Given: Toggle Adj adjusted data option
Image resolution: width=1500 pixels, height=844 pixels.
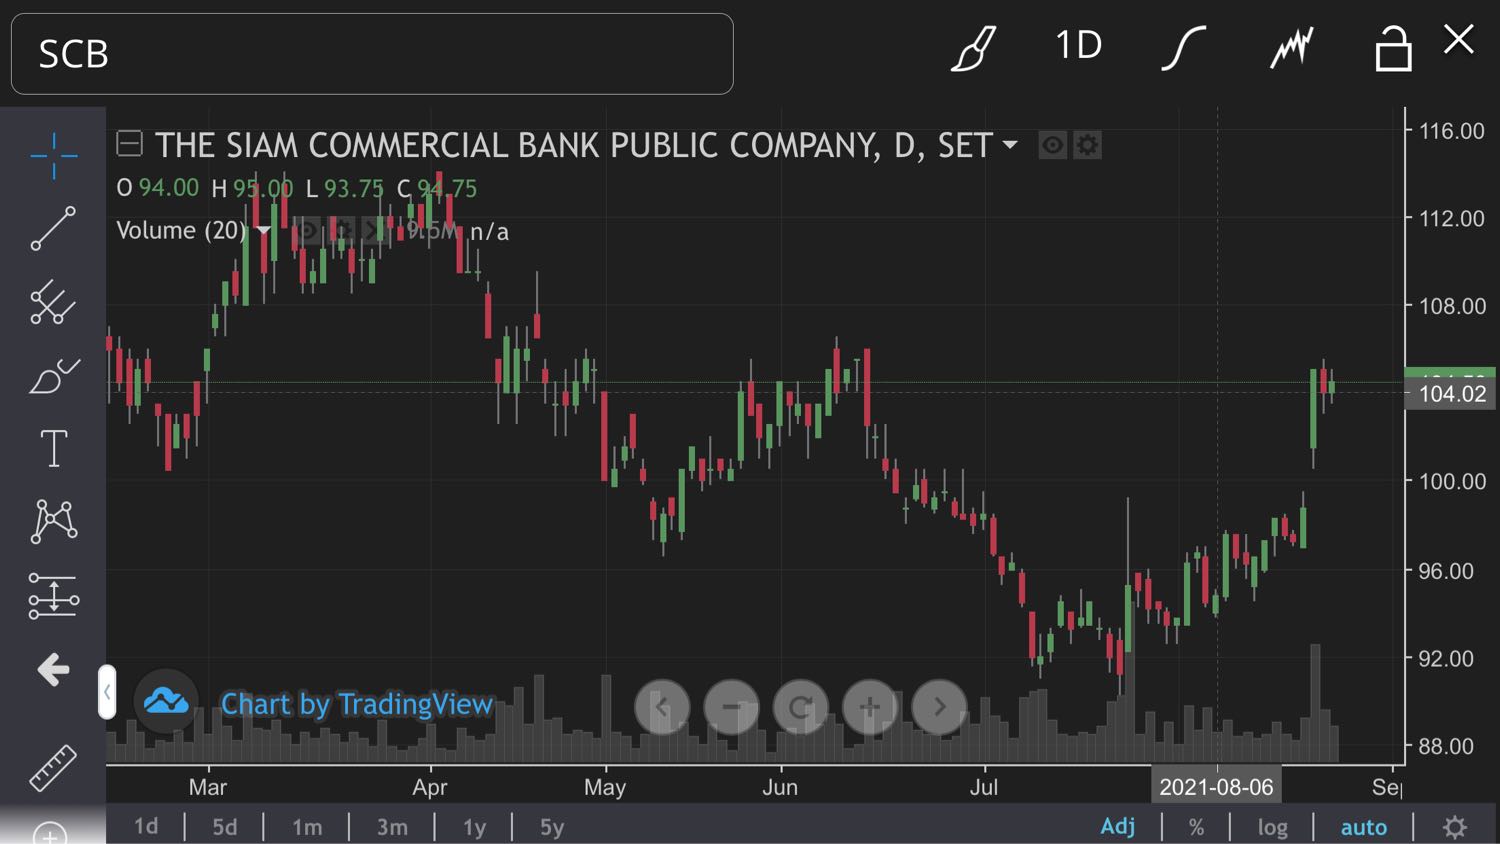Looking at the screenshot, I should (x=1118, y=826).
